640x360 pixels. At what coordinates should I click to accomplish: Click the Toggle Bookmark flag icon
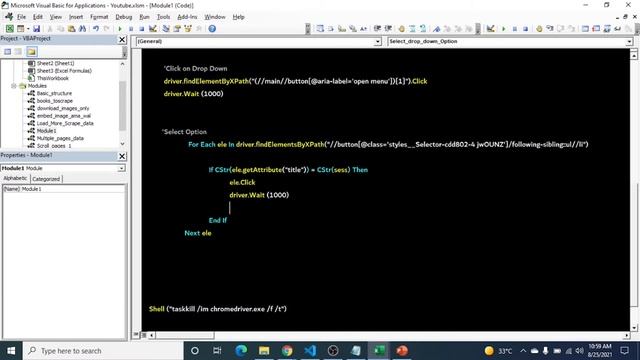(437, 29)
